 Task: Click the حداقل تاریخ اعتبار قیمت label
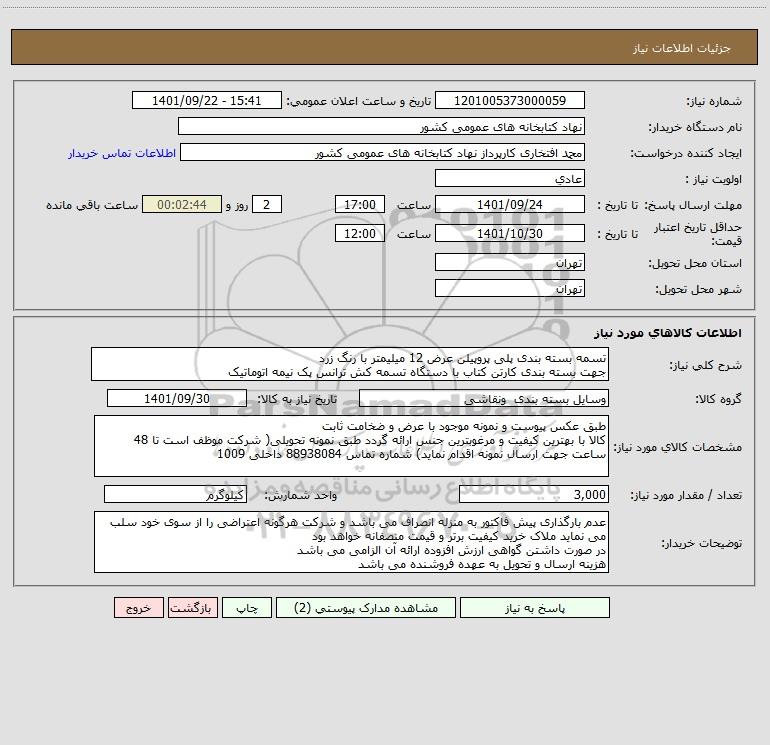point(698,234)
